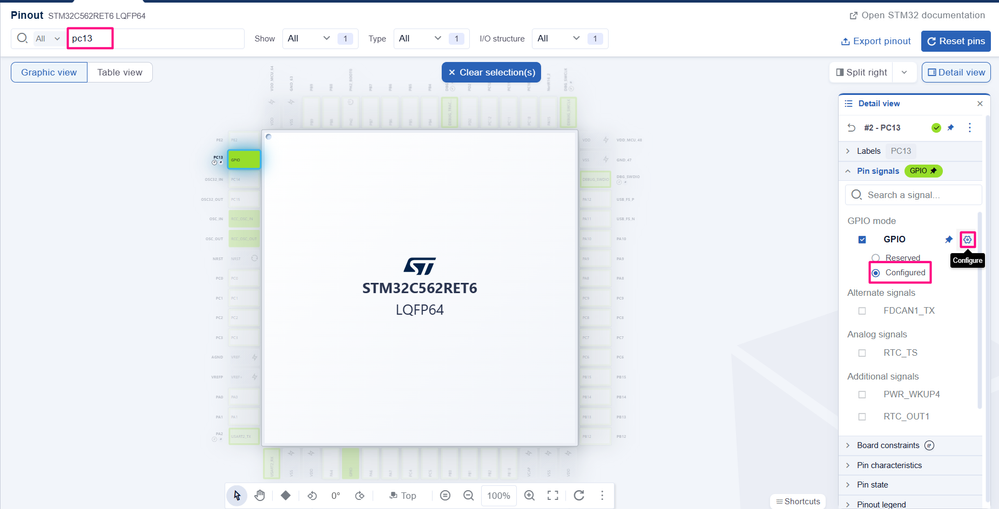Click the USART2_TX pin PA2 on chip

244,436
